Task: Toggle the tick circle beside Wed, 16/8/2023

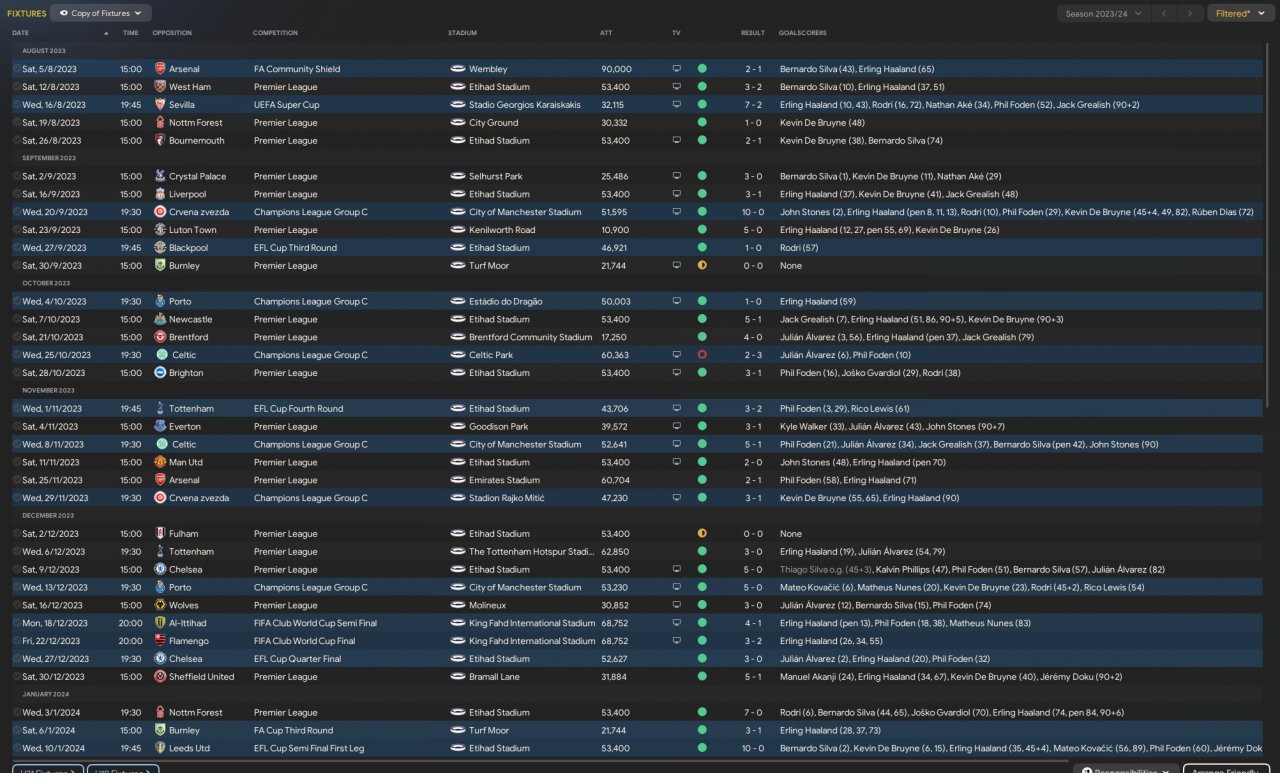Action: point(17,105)
